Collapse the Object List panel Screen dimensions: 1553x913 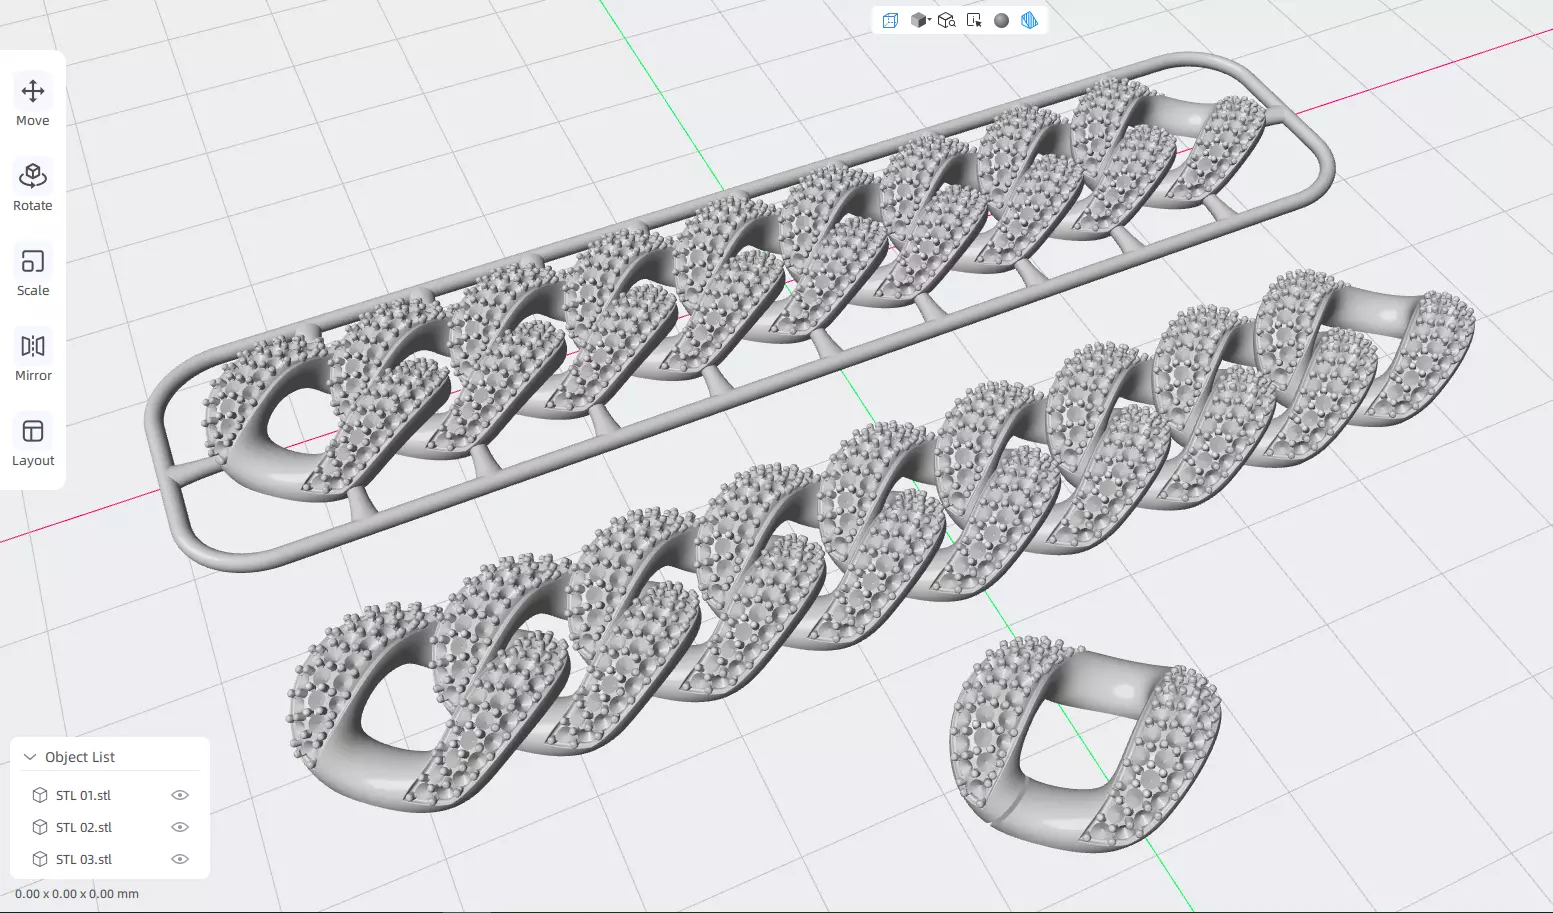tap(30, 757)
